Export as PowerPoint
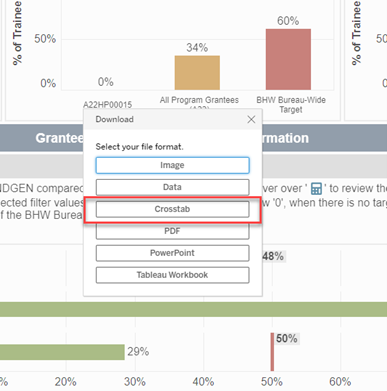Image resolution: width=387 pixels, height=391 pixels. click(x=172, y=253)
